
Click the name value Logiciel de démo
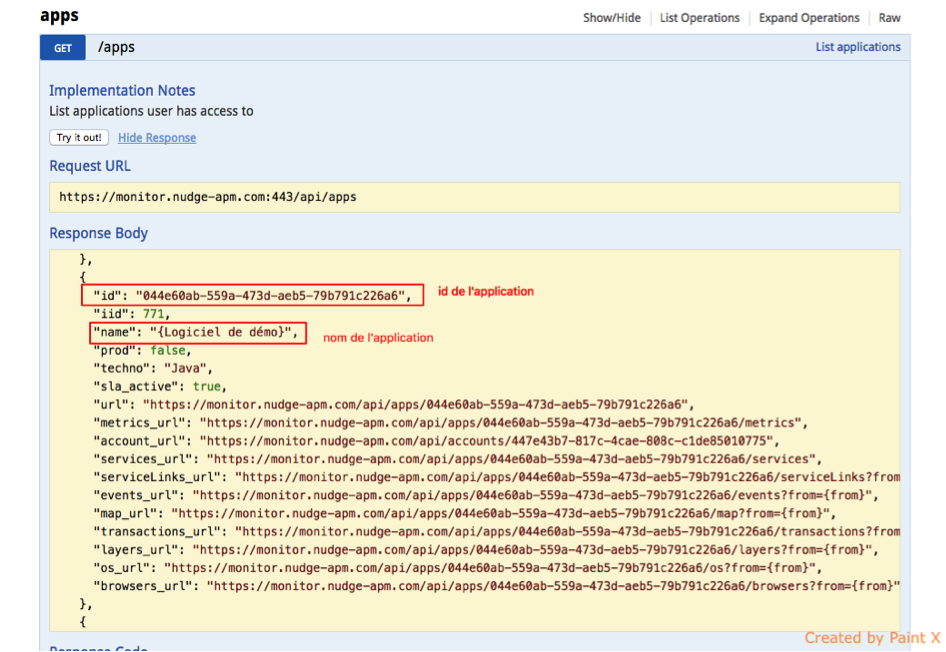click(x=224, y=333)
